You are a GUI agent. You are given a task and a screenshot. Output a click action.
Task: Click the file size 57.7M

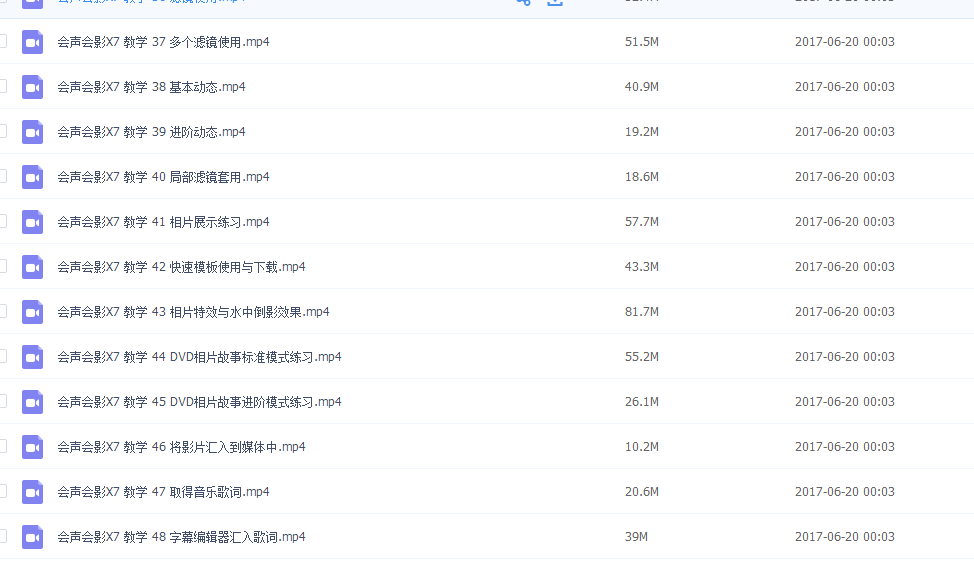point(642,222)
